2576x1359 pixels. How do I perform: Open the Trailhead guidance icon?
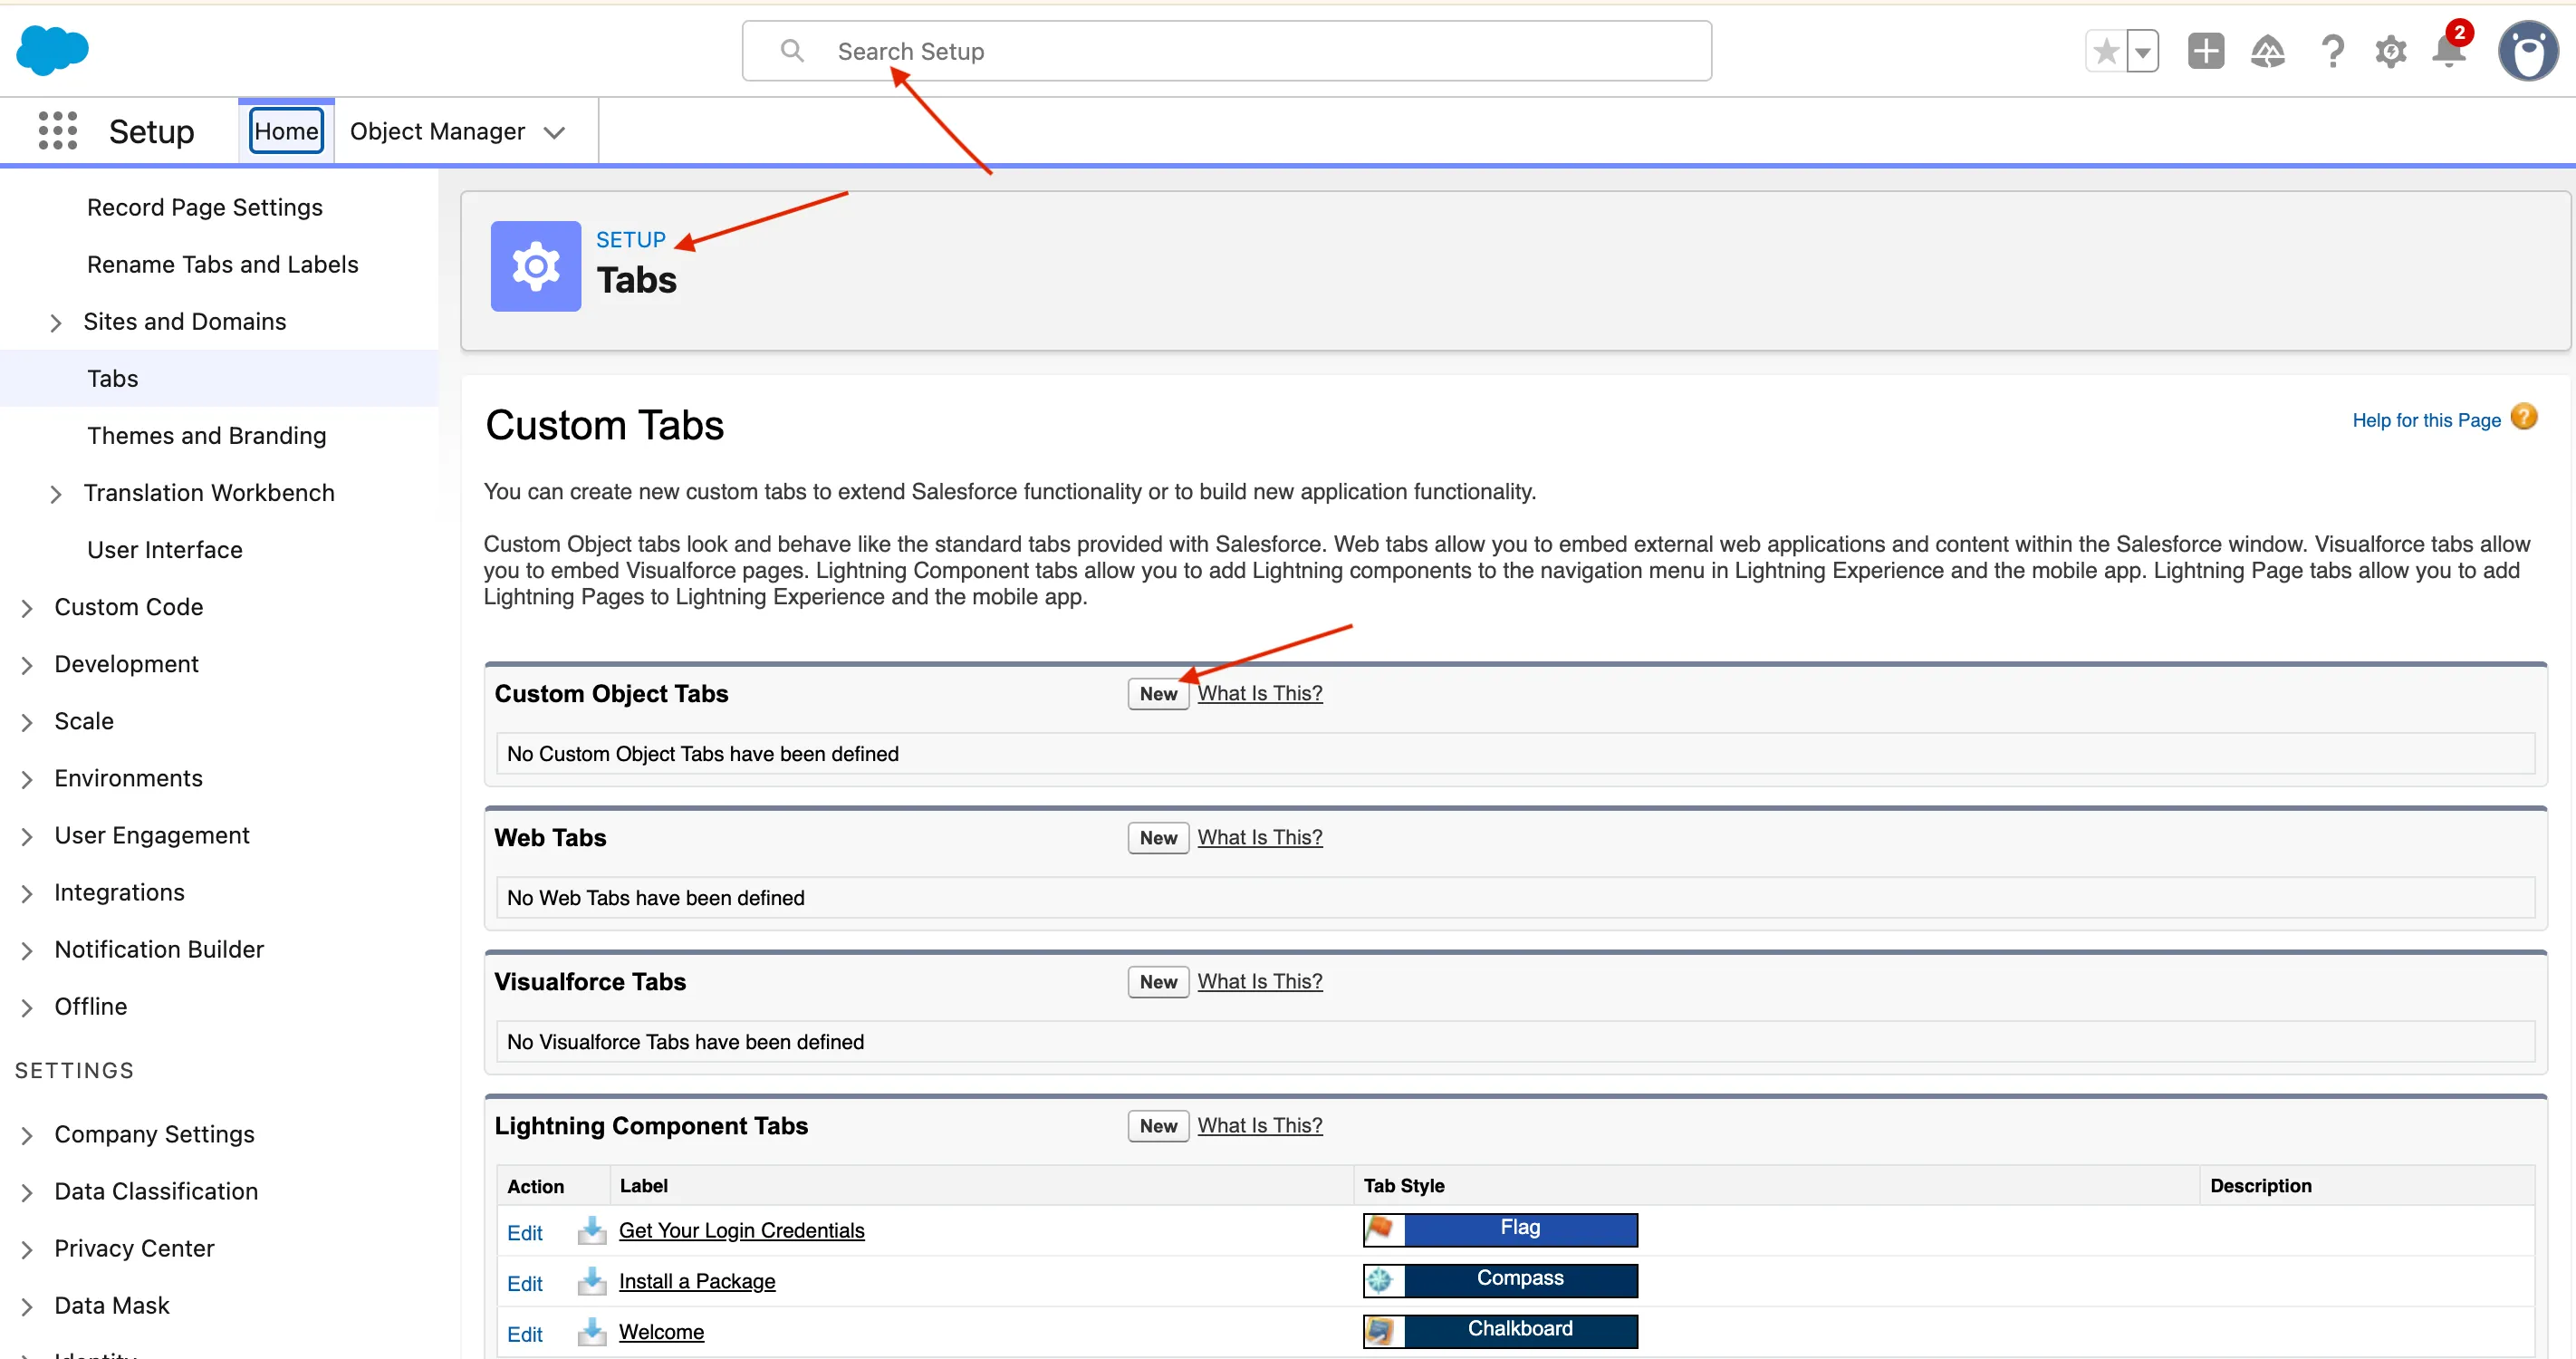coord(2267,51)
